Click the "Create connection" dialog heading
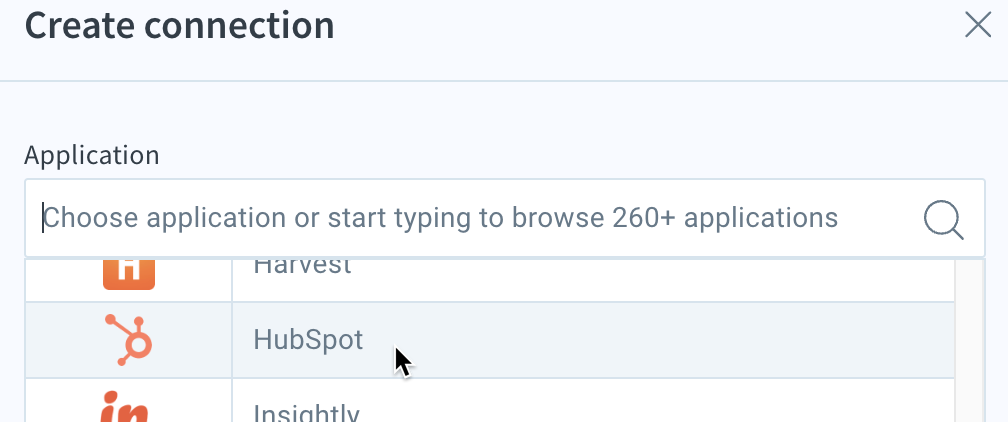1008x422 pixels. [x=179, y=26]
